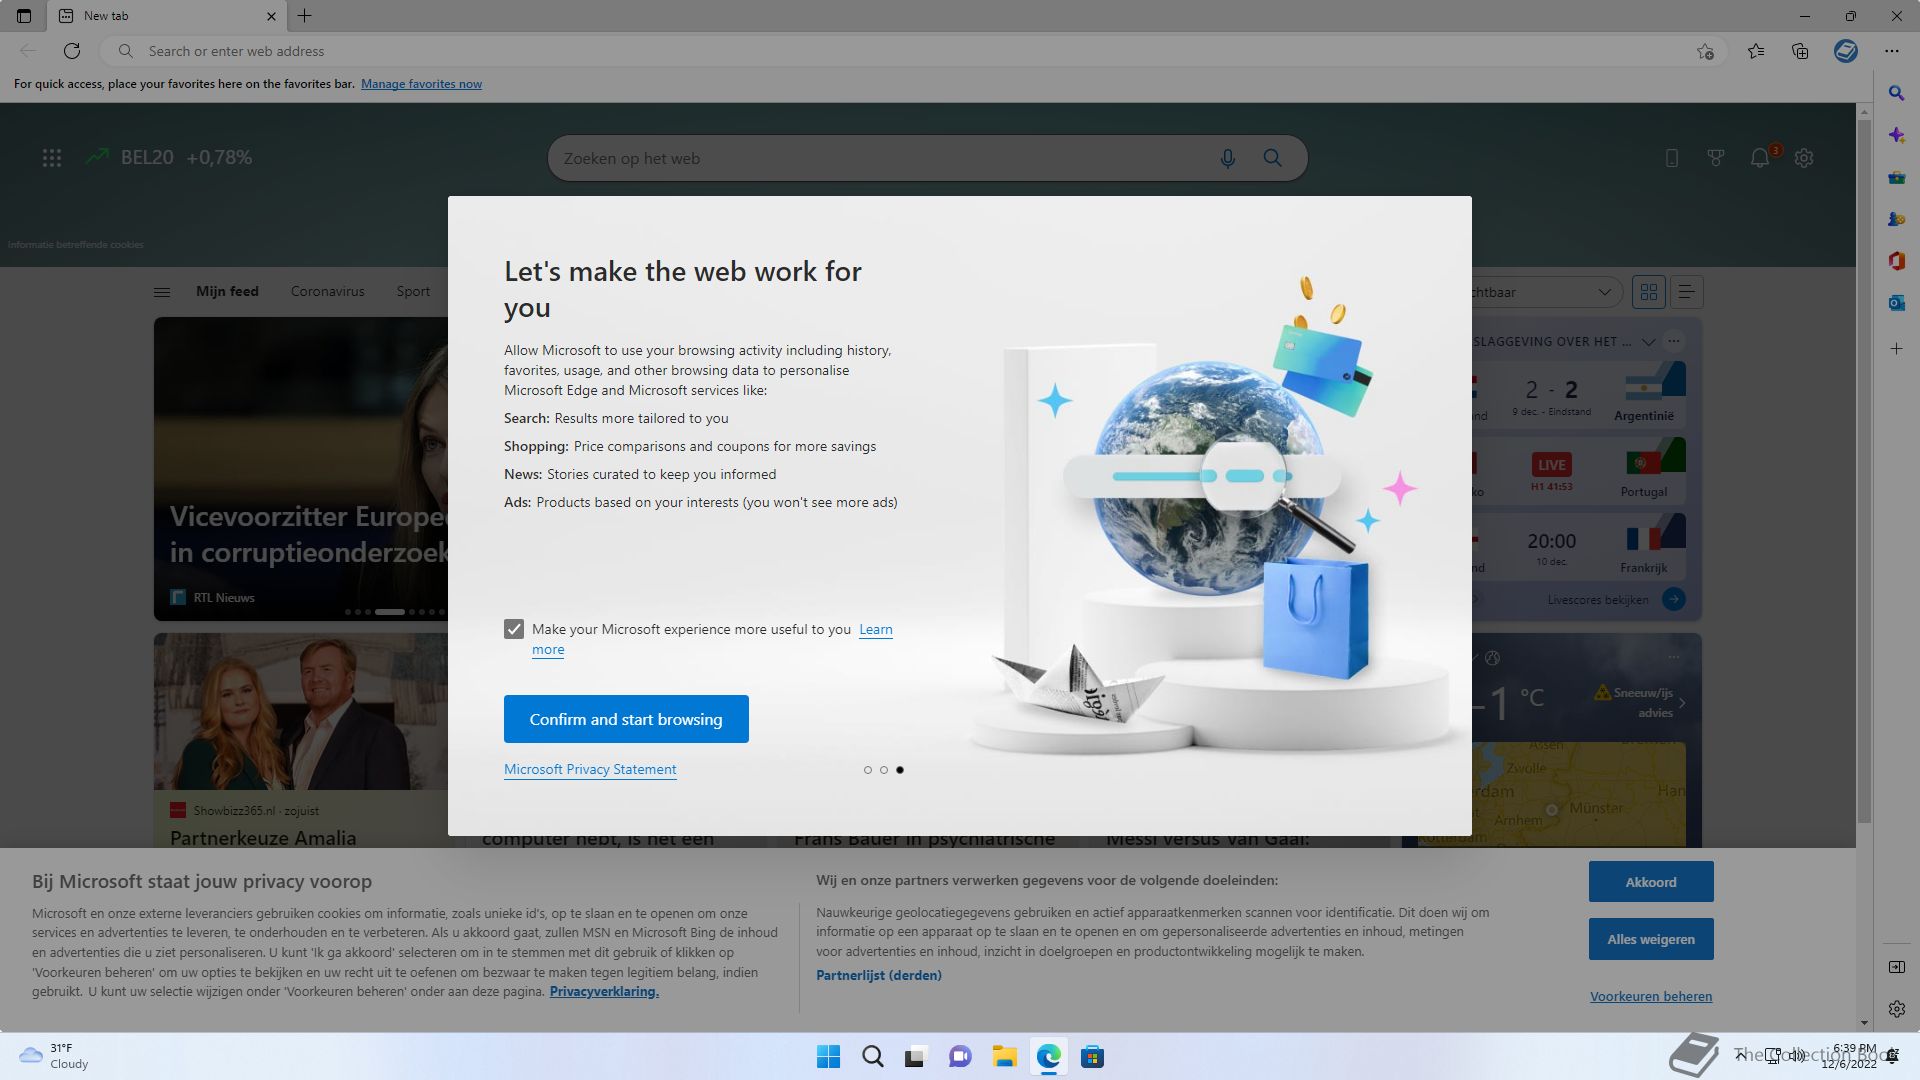
Task: Switch feed to grid view
Action: (x=1649, y=292)
